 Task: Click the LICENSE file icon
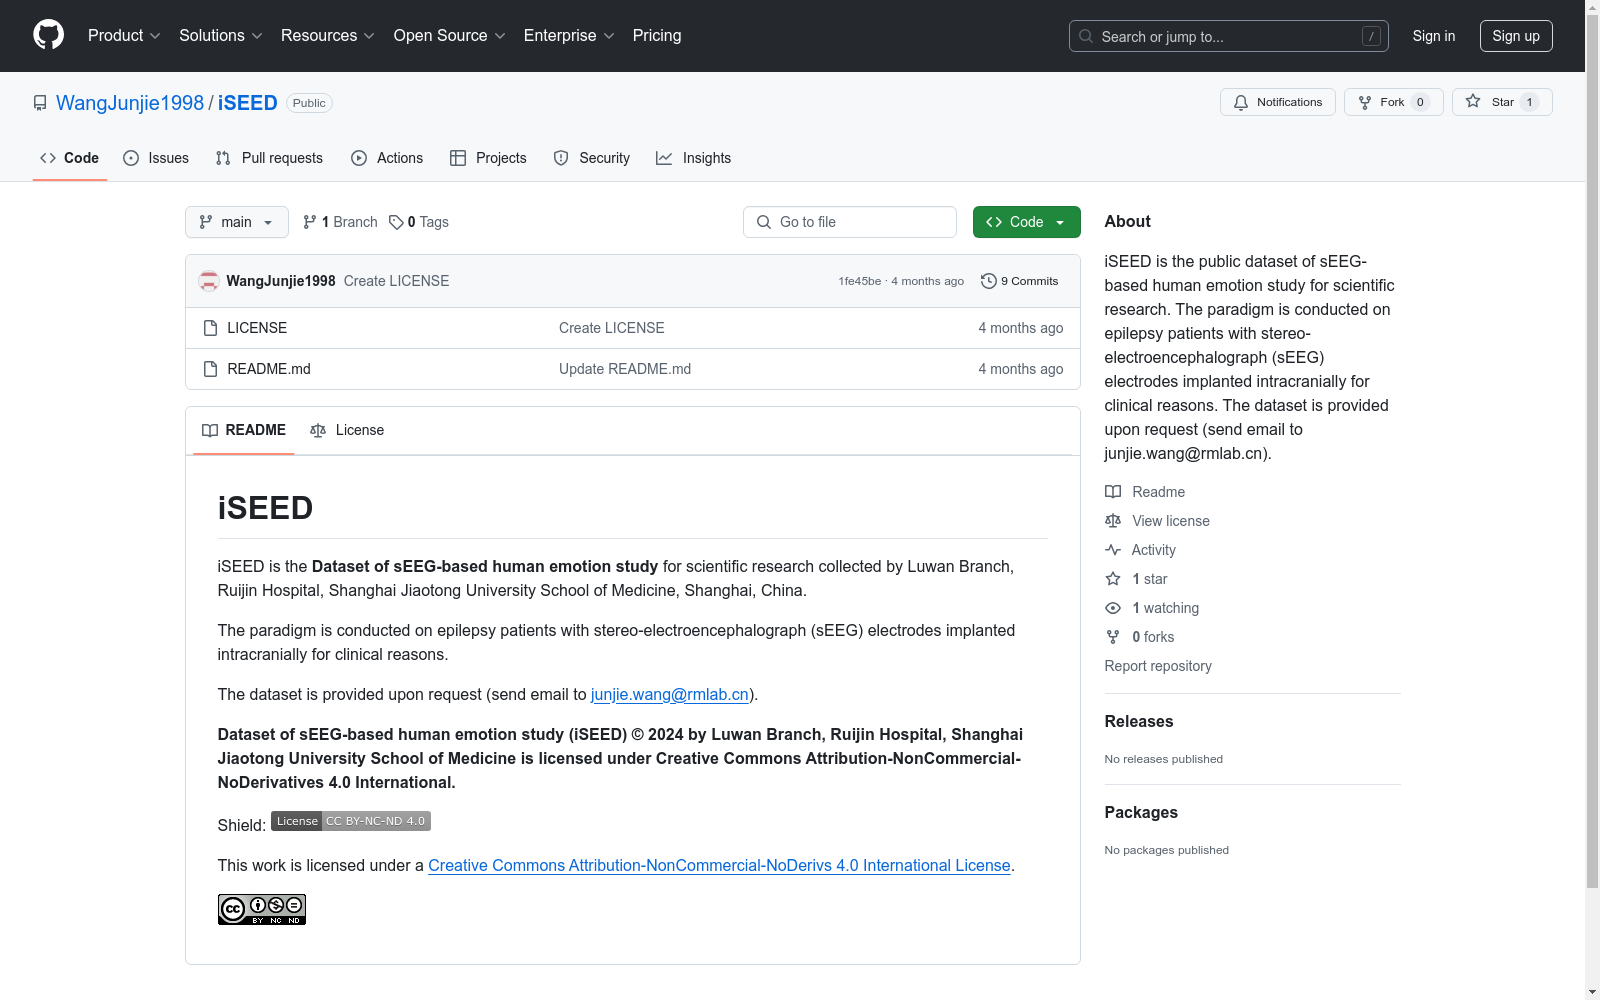(x=210, y=328)
